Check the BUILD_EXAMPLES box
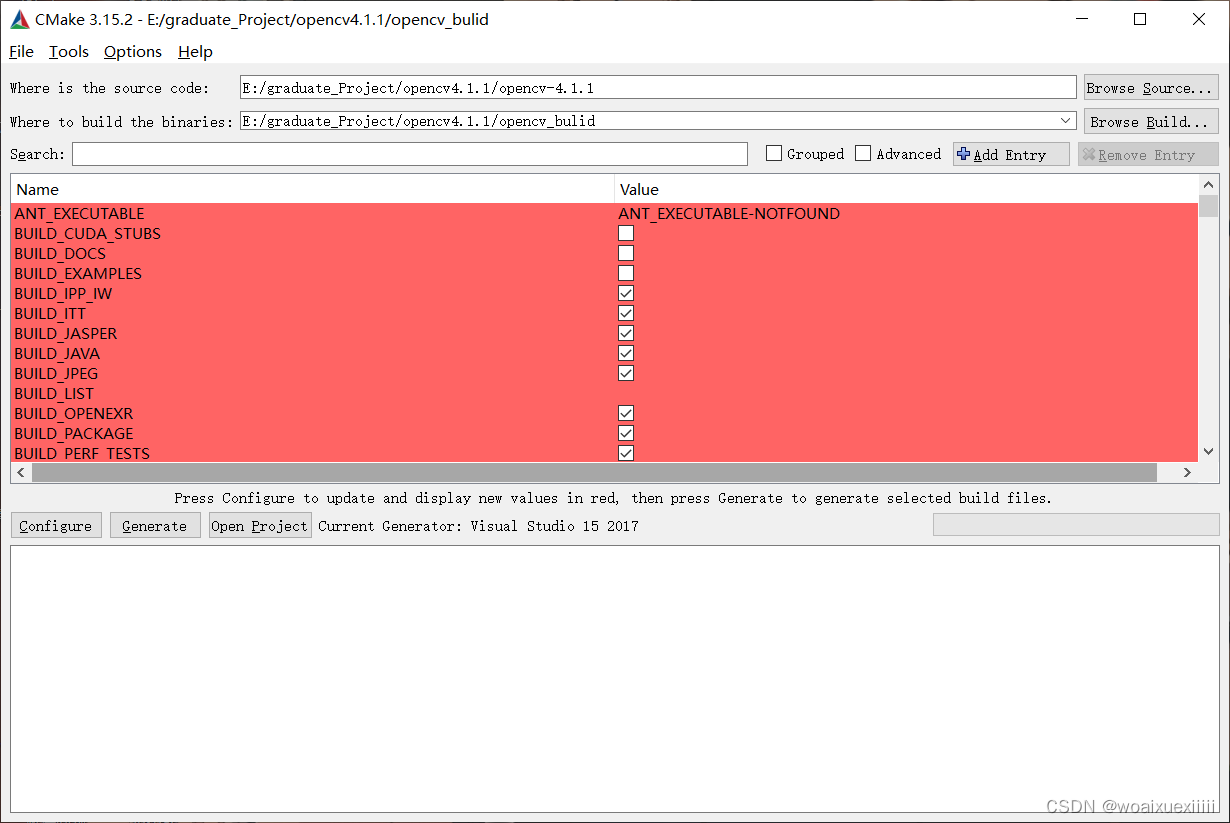Image resolution: width=1230 pixels, height=823 pixels. pos(625,273)
